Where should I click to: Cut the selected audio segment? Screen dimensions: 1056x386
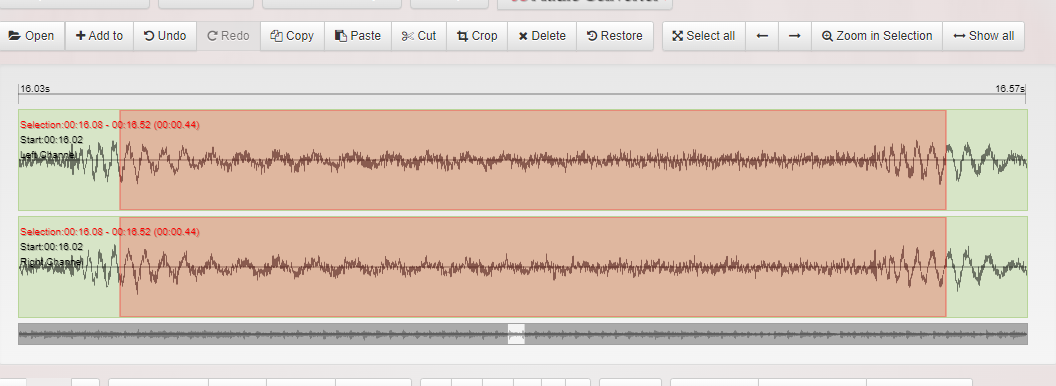click(419, 36)
